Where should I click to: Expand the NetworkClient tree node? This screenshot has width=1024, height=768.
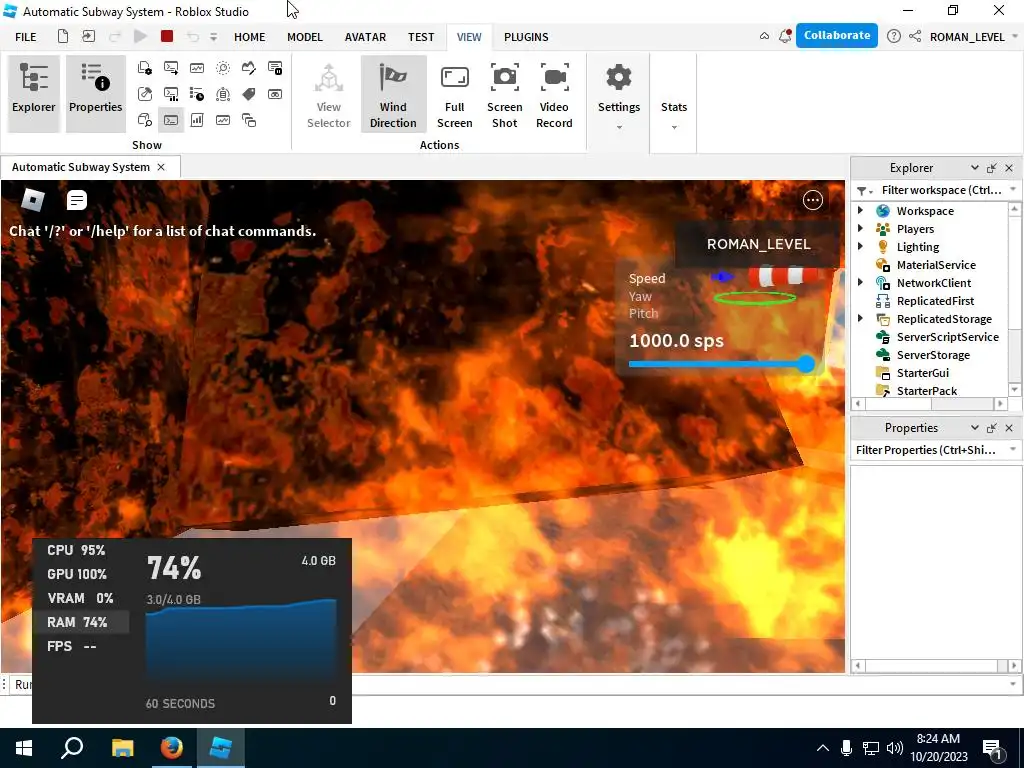click(x=861, y=282)
